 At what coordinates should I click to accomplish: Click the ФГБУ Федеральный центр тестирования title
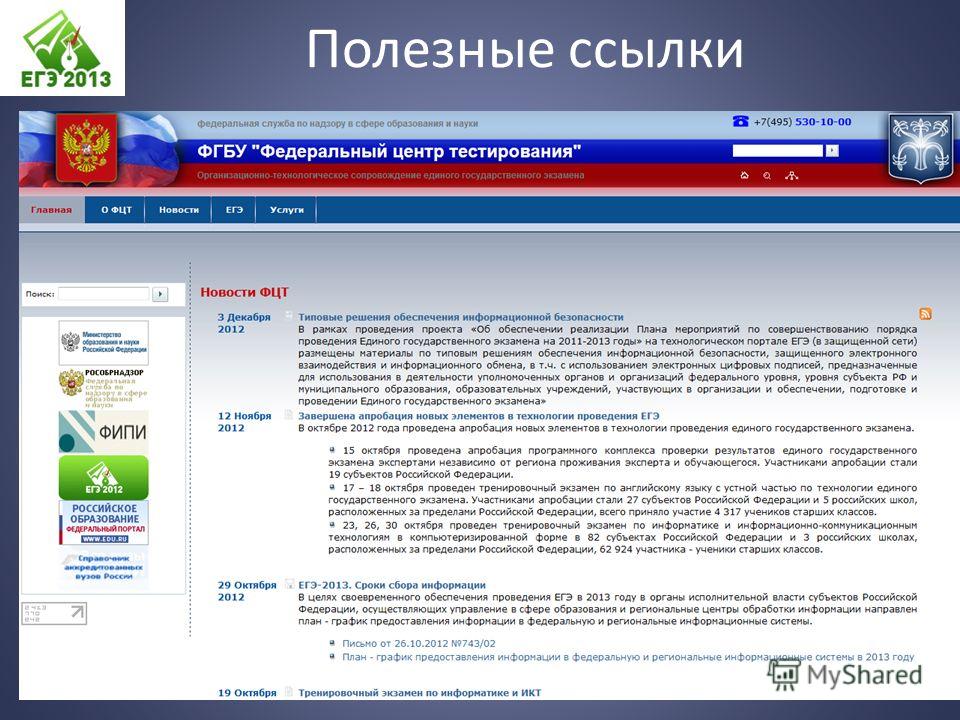(389, 151)
